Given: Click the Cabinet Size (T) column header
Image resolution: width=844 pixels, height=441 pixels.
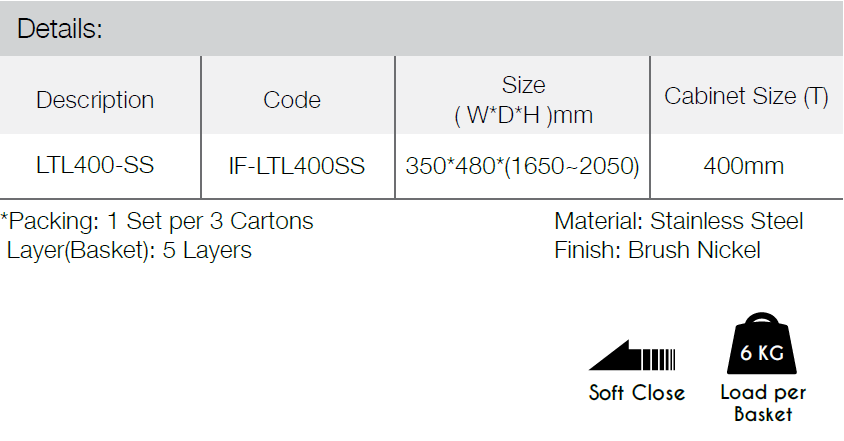Looking at the screenshot, I should point(746,96).
